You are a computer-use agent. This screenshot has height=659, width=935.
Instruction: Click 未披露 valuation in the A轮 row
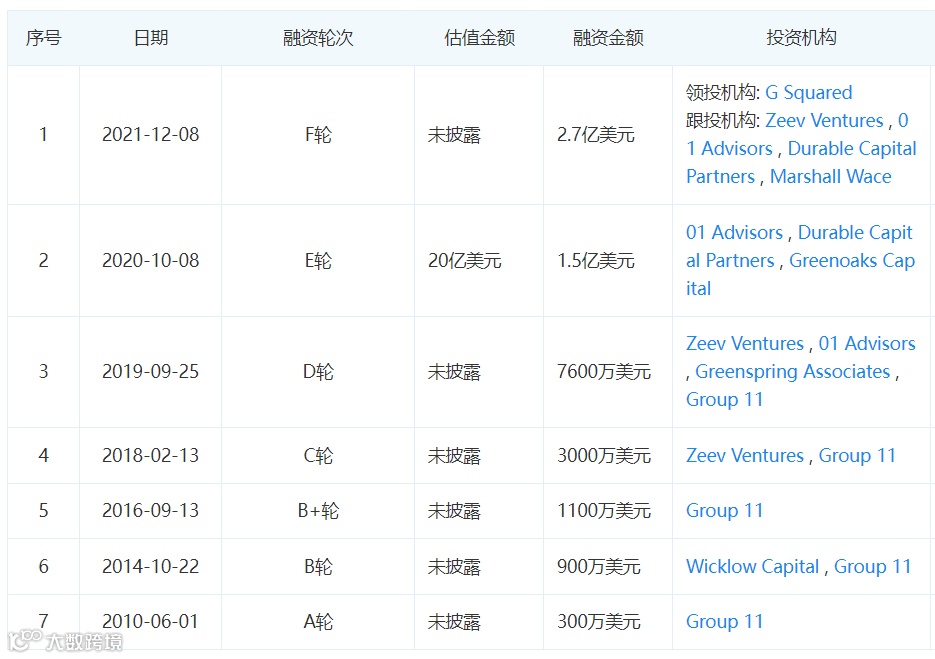click(454, 621)
